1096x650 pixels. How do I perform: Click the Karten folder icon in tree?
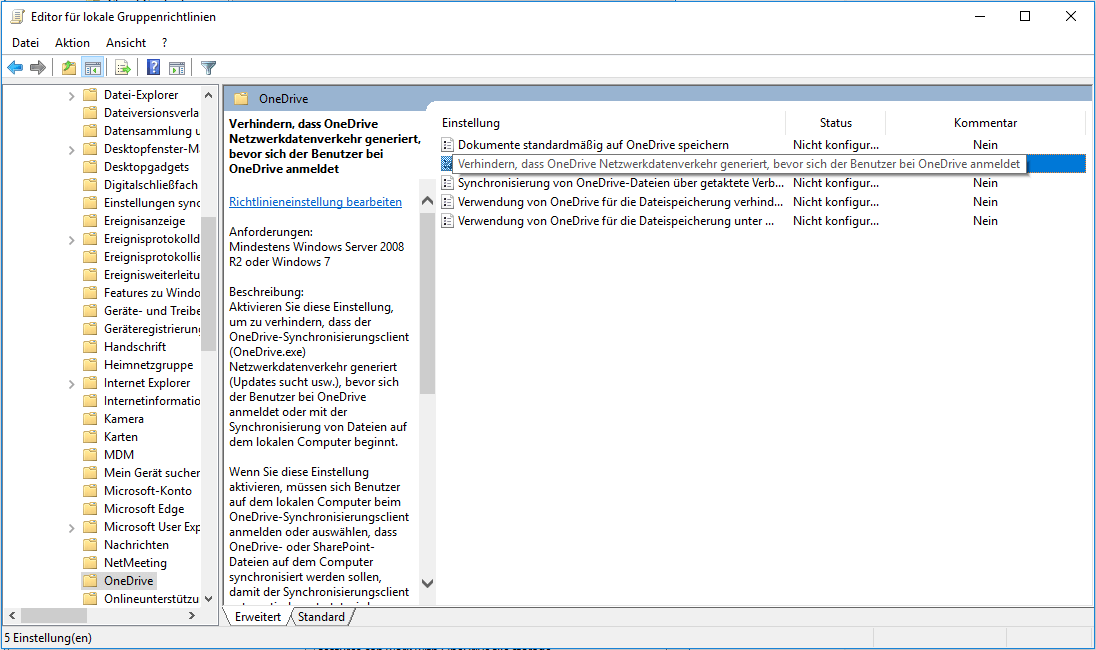89,437
